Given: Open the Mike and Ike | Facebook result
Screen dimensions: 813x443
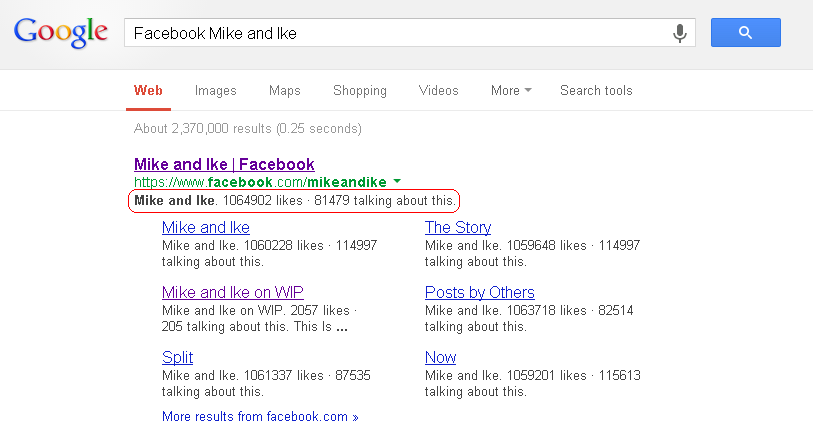Looking at the screenshot, I should [x=224, y=164].
